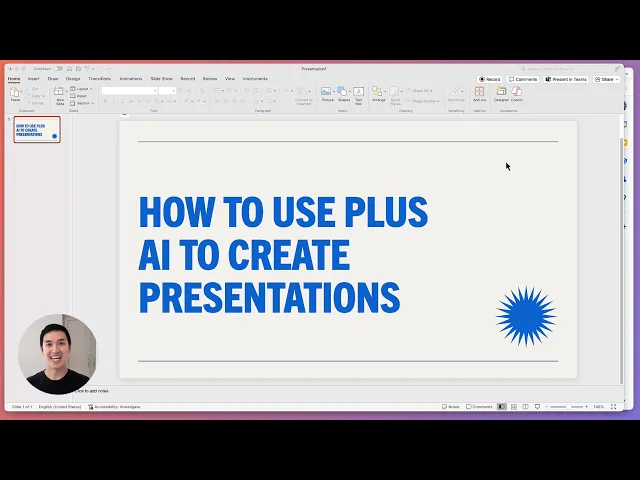Expand the Section dropdown
640x480 pixels.
(x=82, y=103)
